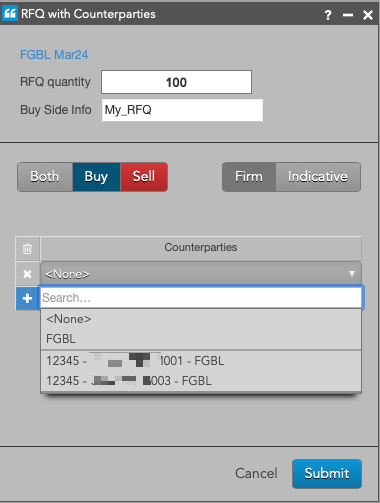Choose the Indicative quote type
This screenshot has height=503, width=380.
pos(318,177)
